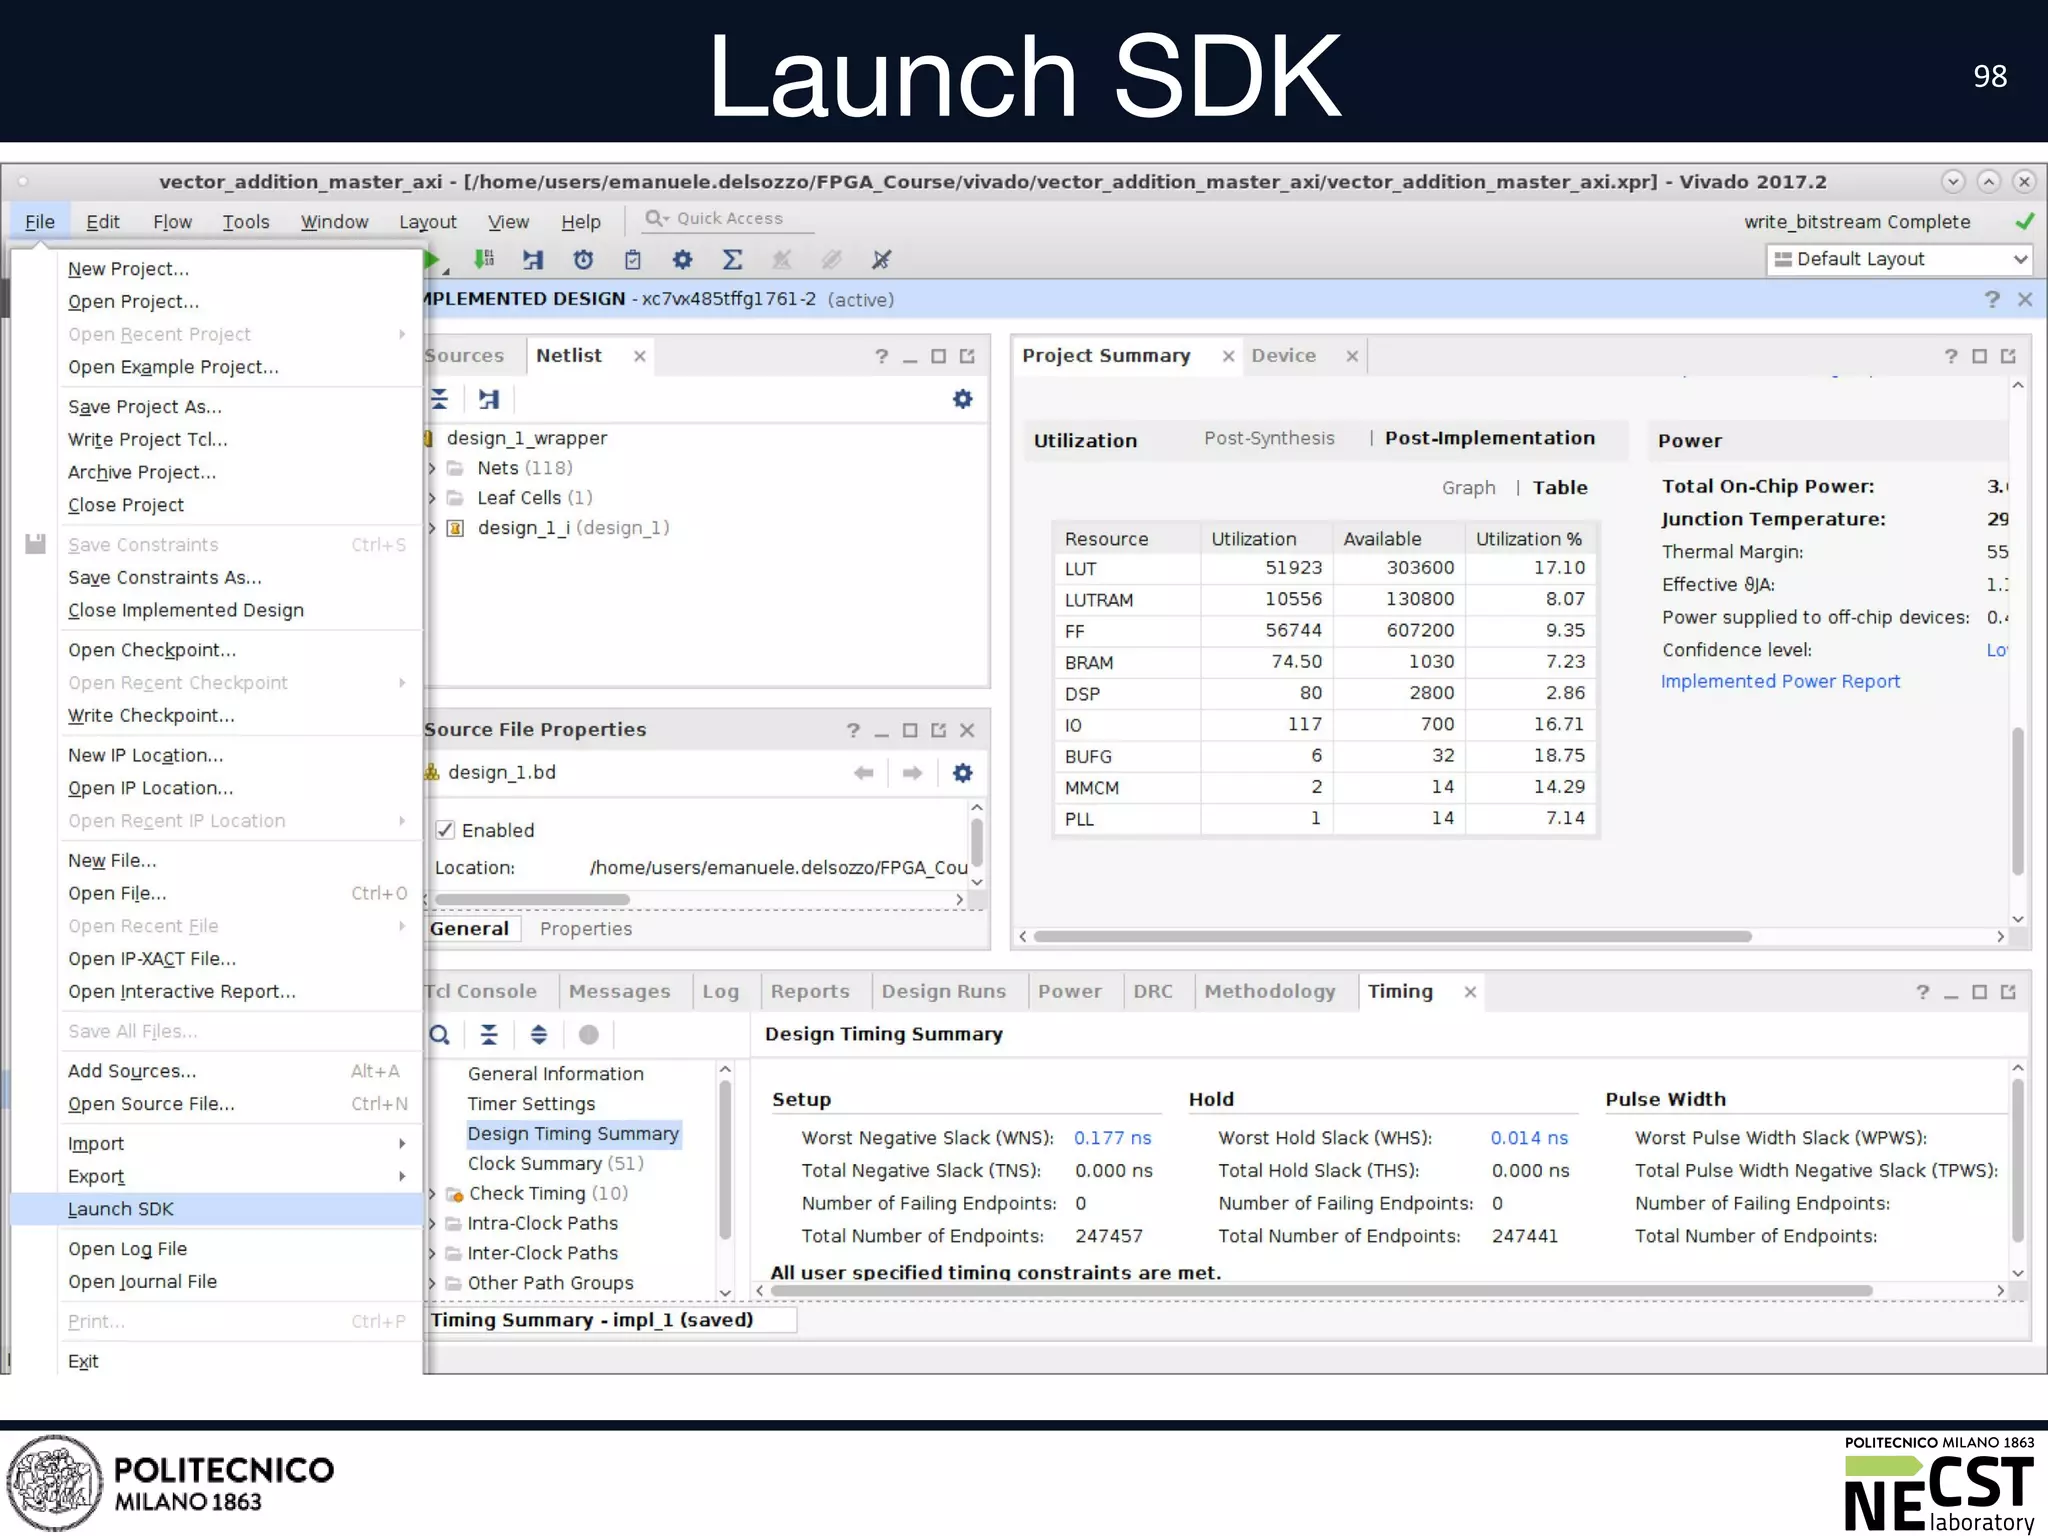
Task: Close the Implemented Design view
Action: coord(2025,299)
